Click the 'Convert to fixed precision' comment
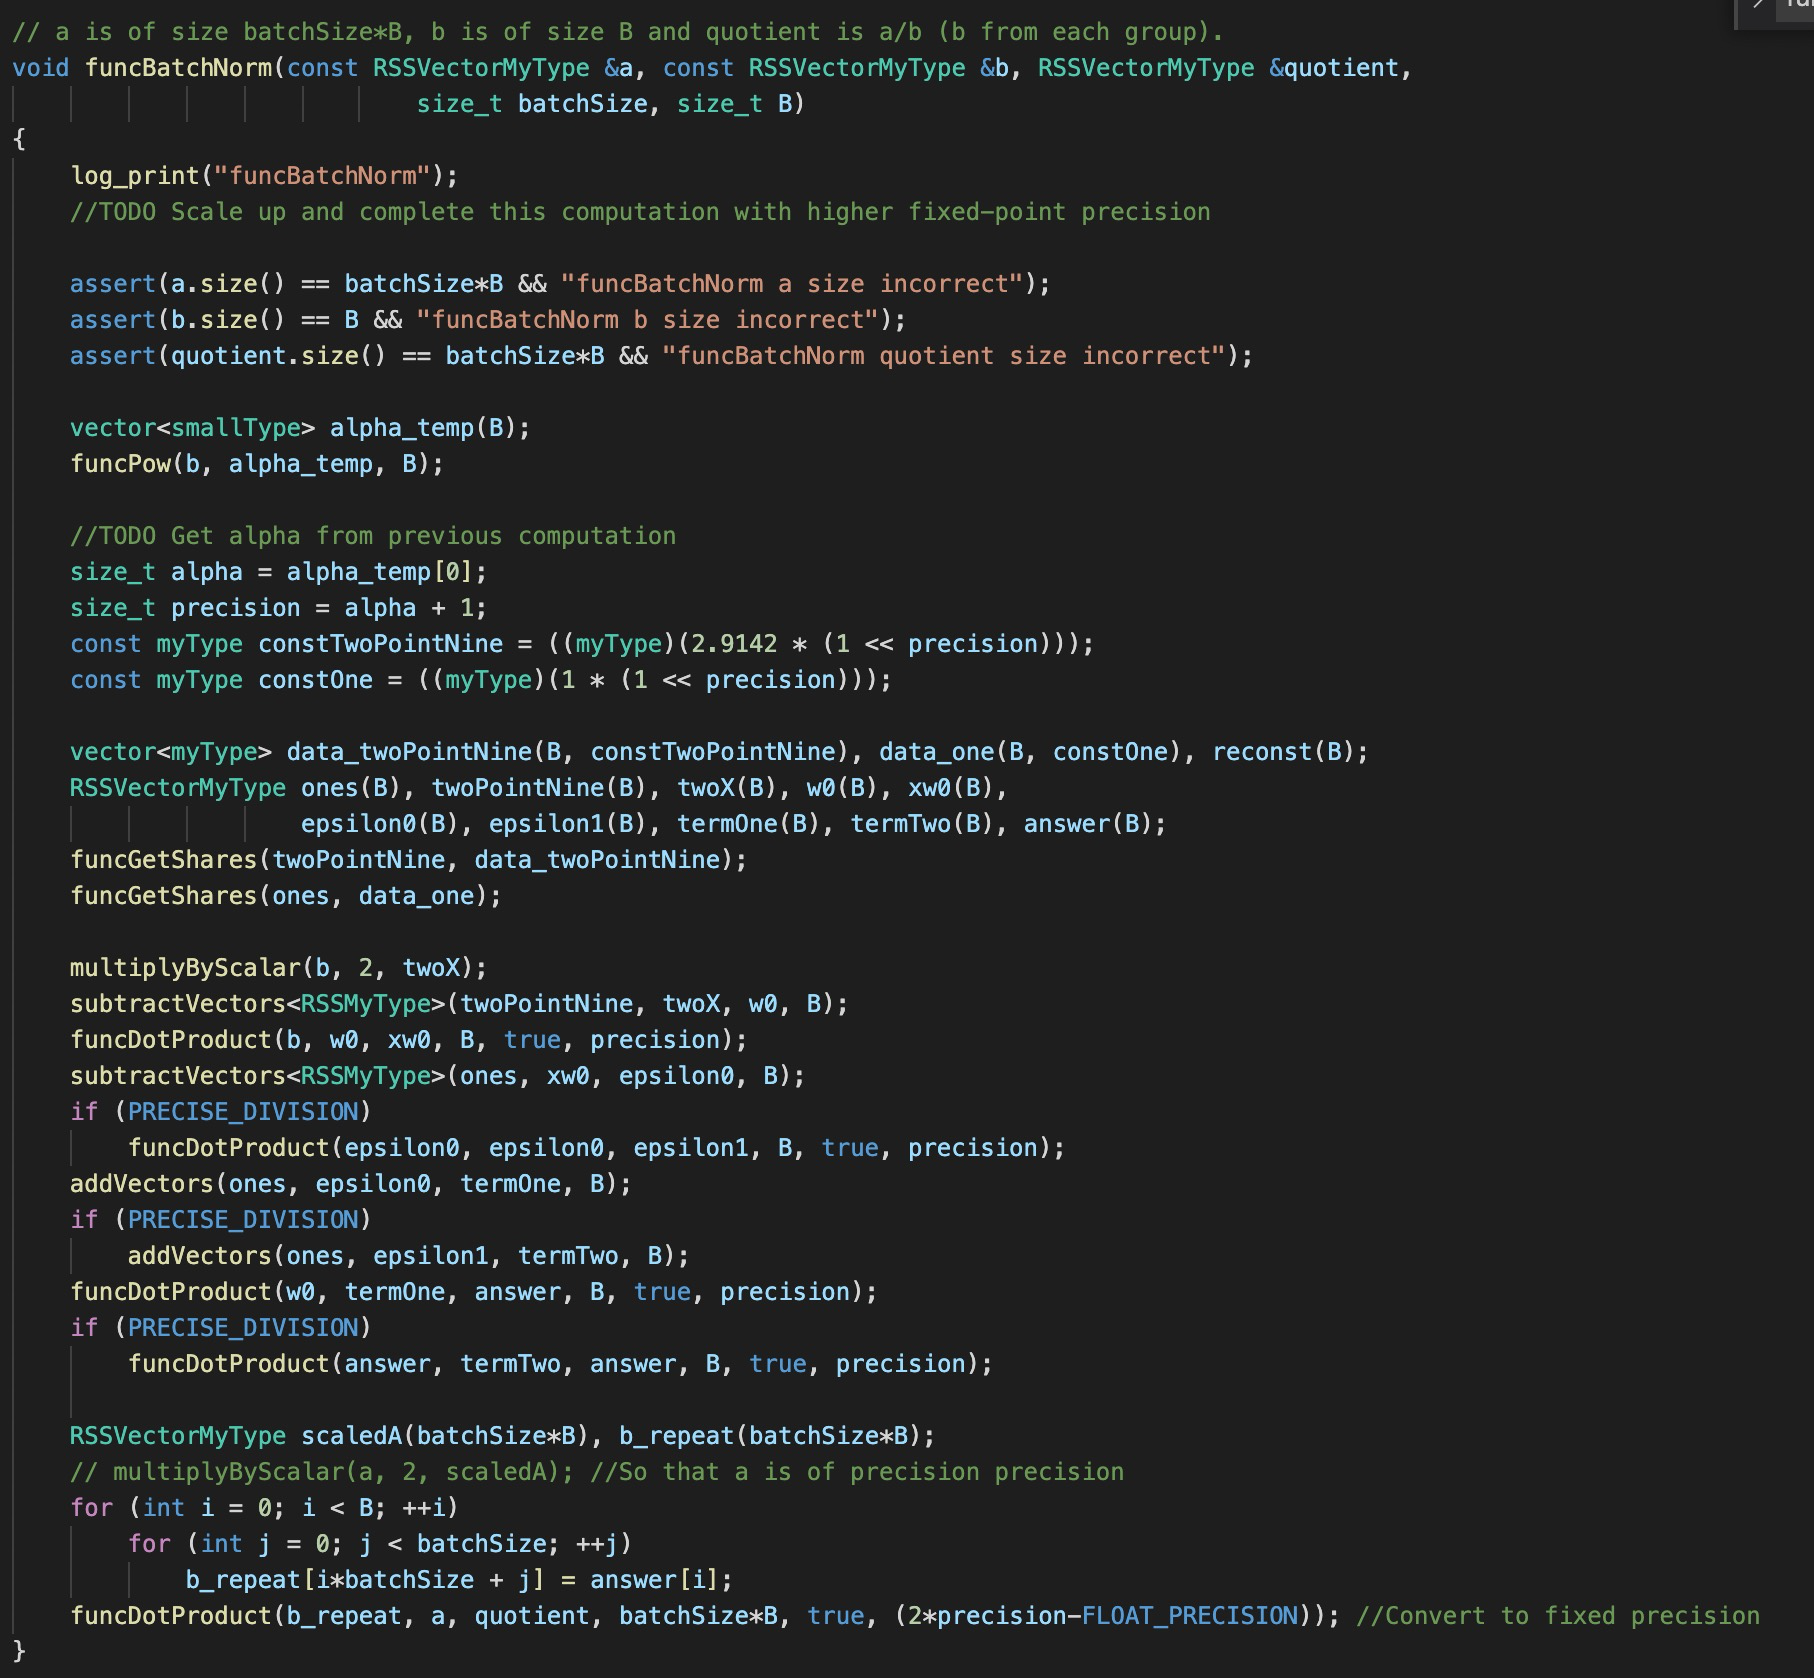This screenshot has height=1678, width=1814. [x=1558, y=1616]
